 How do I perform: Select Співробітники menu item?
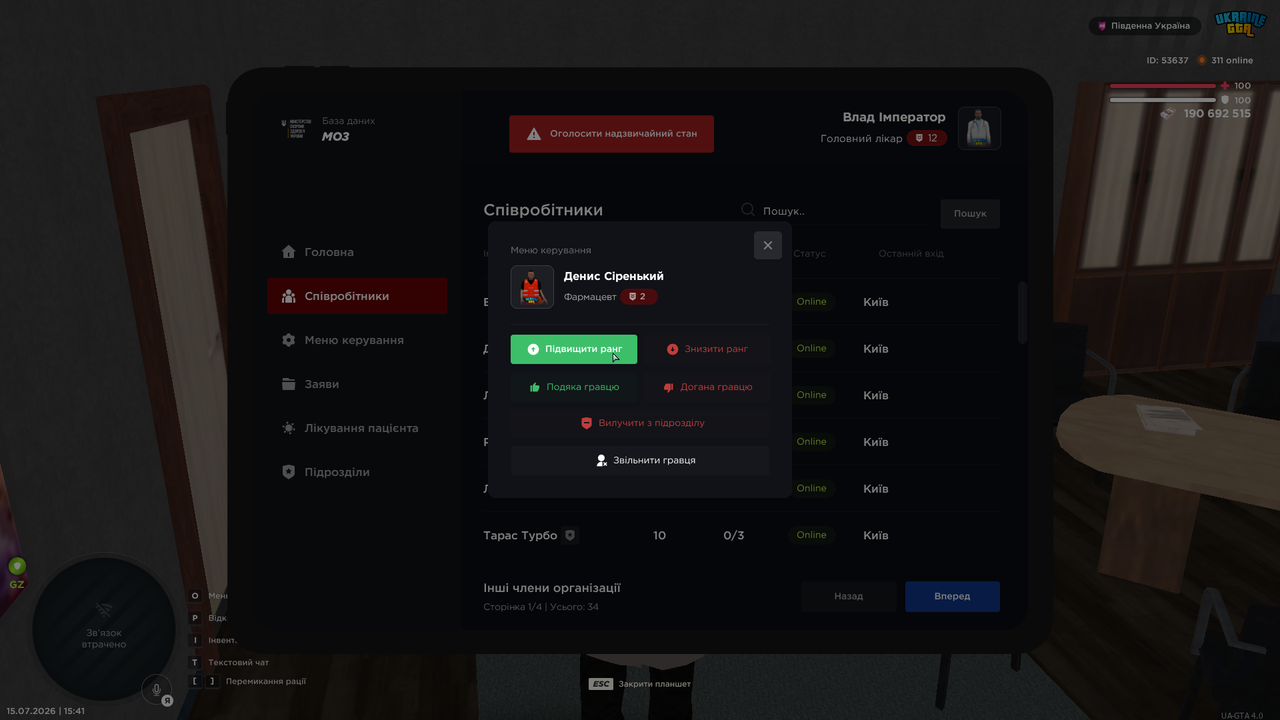coord(357,296)
